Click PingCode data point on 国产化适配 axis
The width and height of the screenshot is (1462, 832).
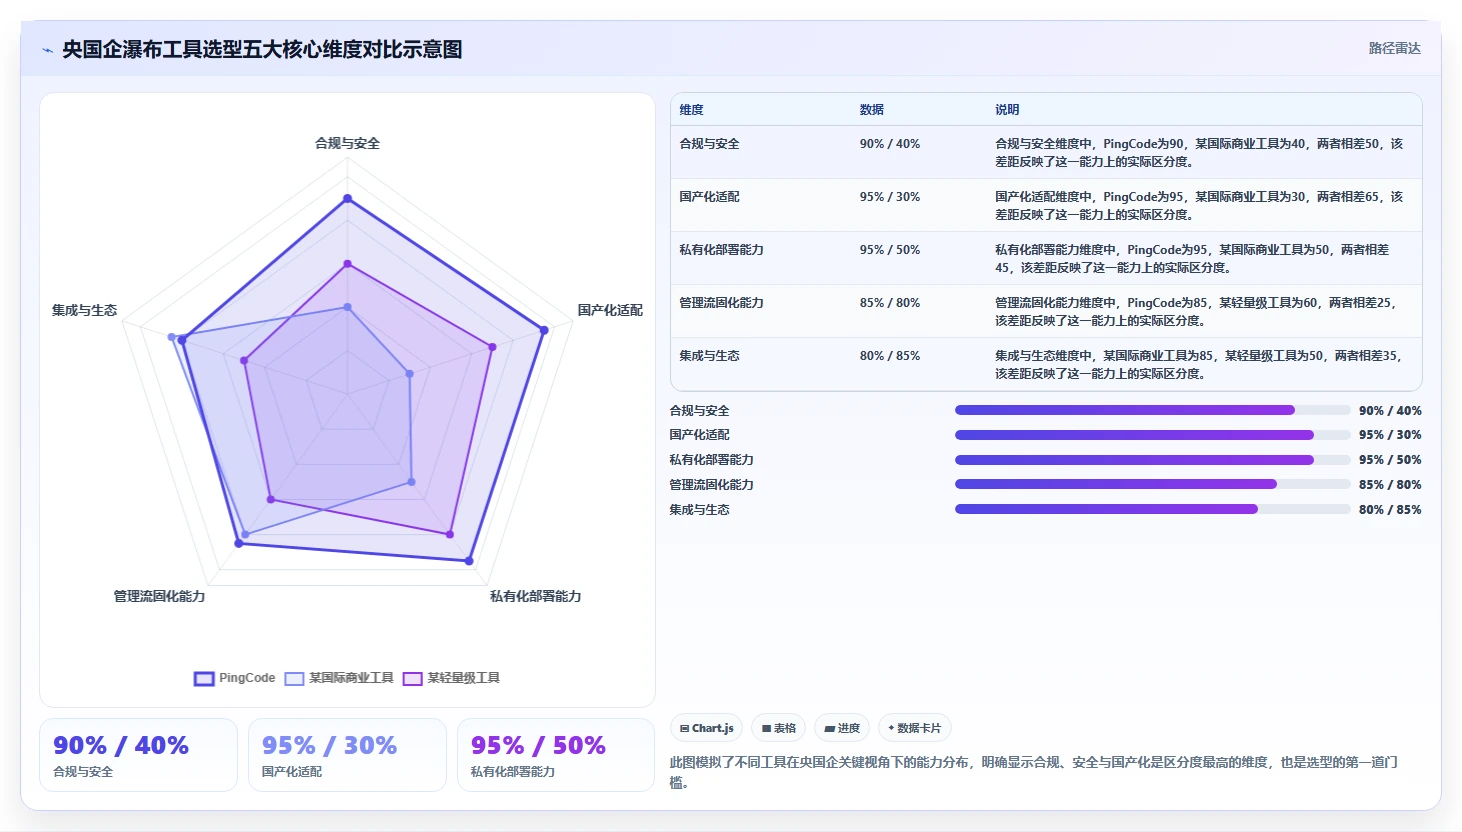coord(544,330)
